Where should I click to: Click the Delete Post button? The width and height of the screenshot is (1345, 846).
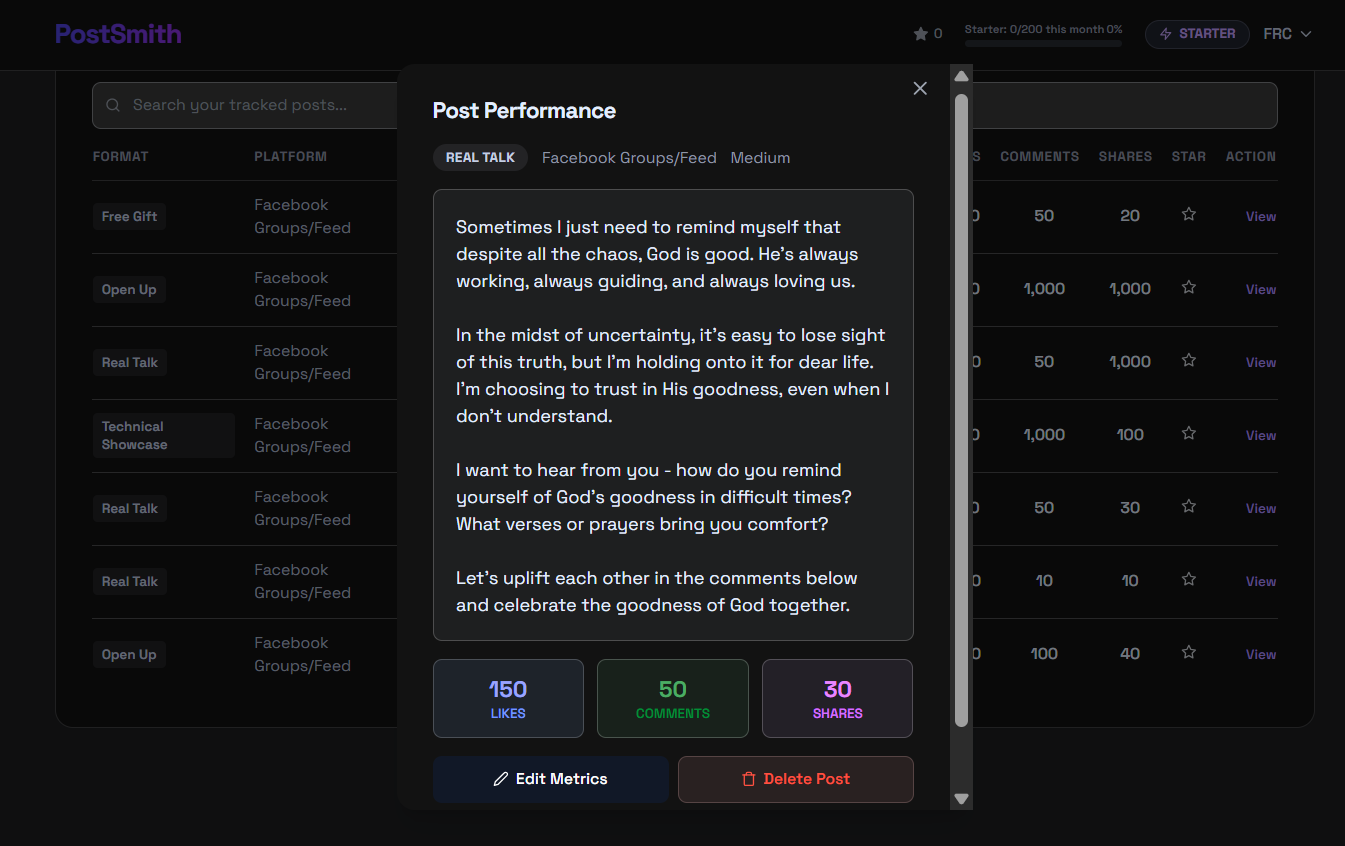(796, 779)
